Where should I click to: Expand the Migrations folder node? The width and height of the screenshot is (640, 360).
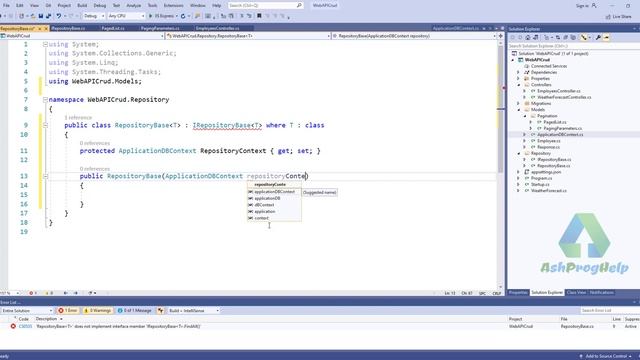pos(519,104)
